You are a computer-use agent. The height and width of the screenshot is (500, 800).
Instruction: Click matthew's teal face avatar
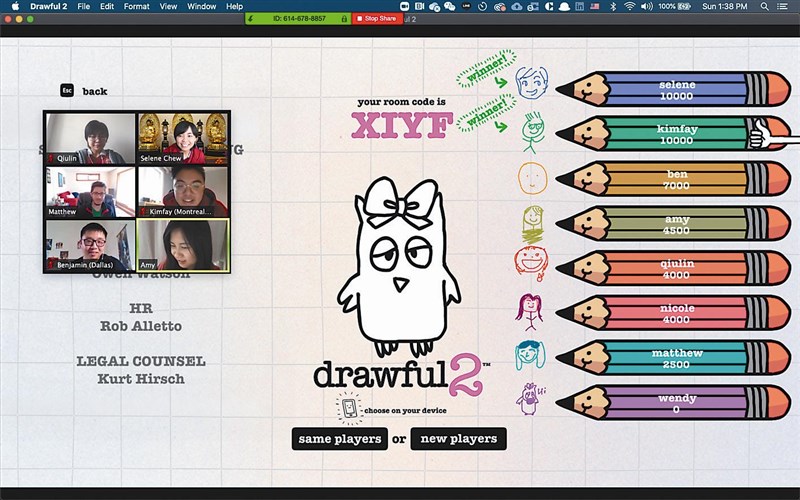[530, 355]
